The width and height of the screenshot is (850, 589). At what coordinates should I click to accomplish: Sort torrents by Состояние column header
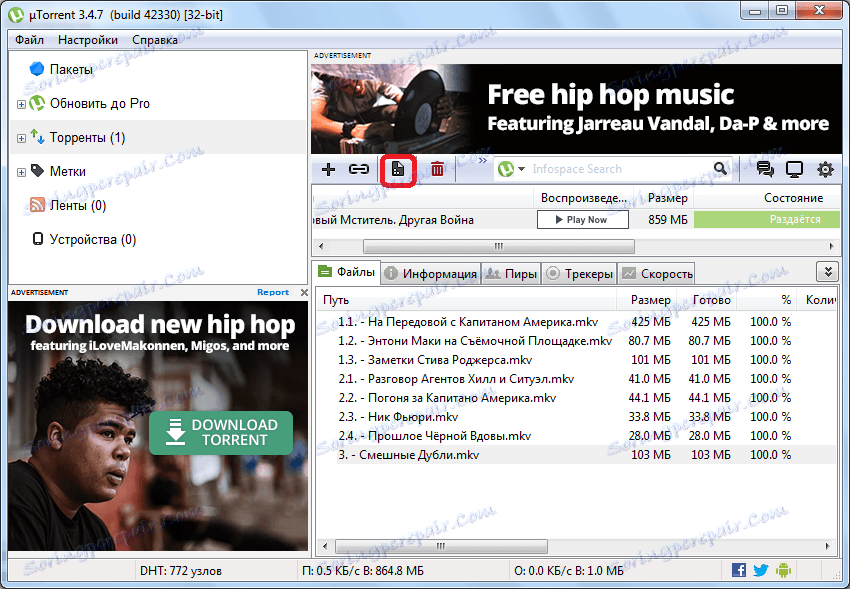[x=793, y=198]
